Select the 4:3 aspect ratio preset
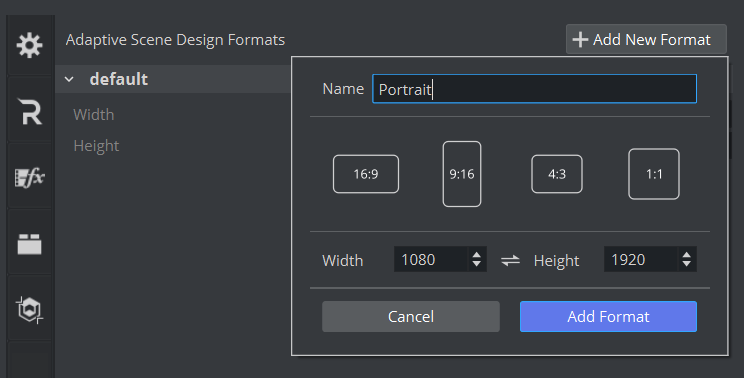 tap(557, 174)
